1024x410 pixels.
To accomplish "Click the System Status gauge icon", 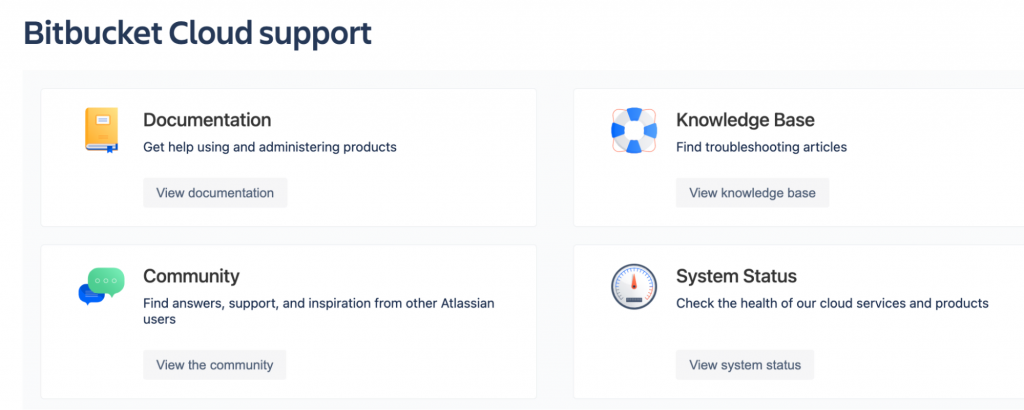I will point(633,287).
